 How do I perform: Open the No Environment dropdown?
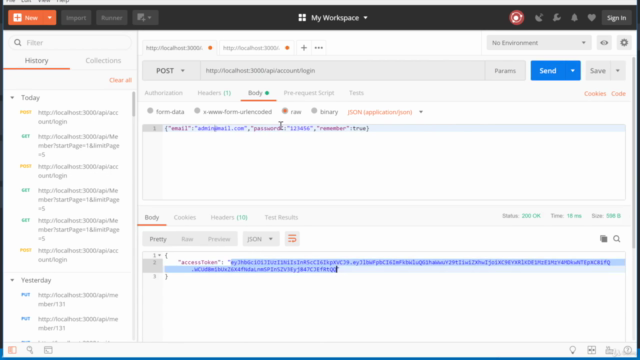[x=539, y=43]
